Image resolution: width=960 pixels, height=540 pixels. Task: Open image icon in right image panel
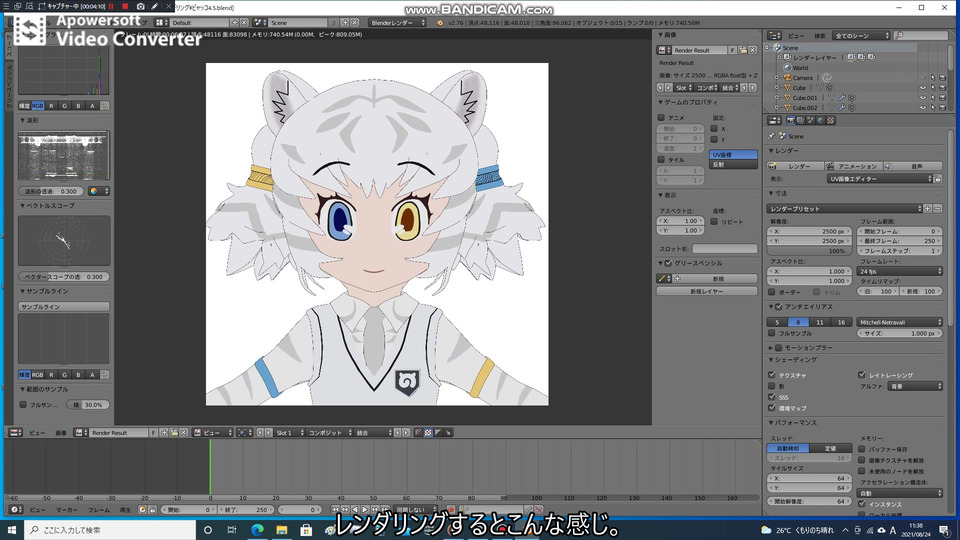743,50
